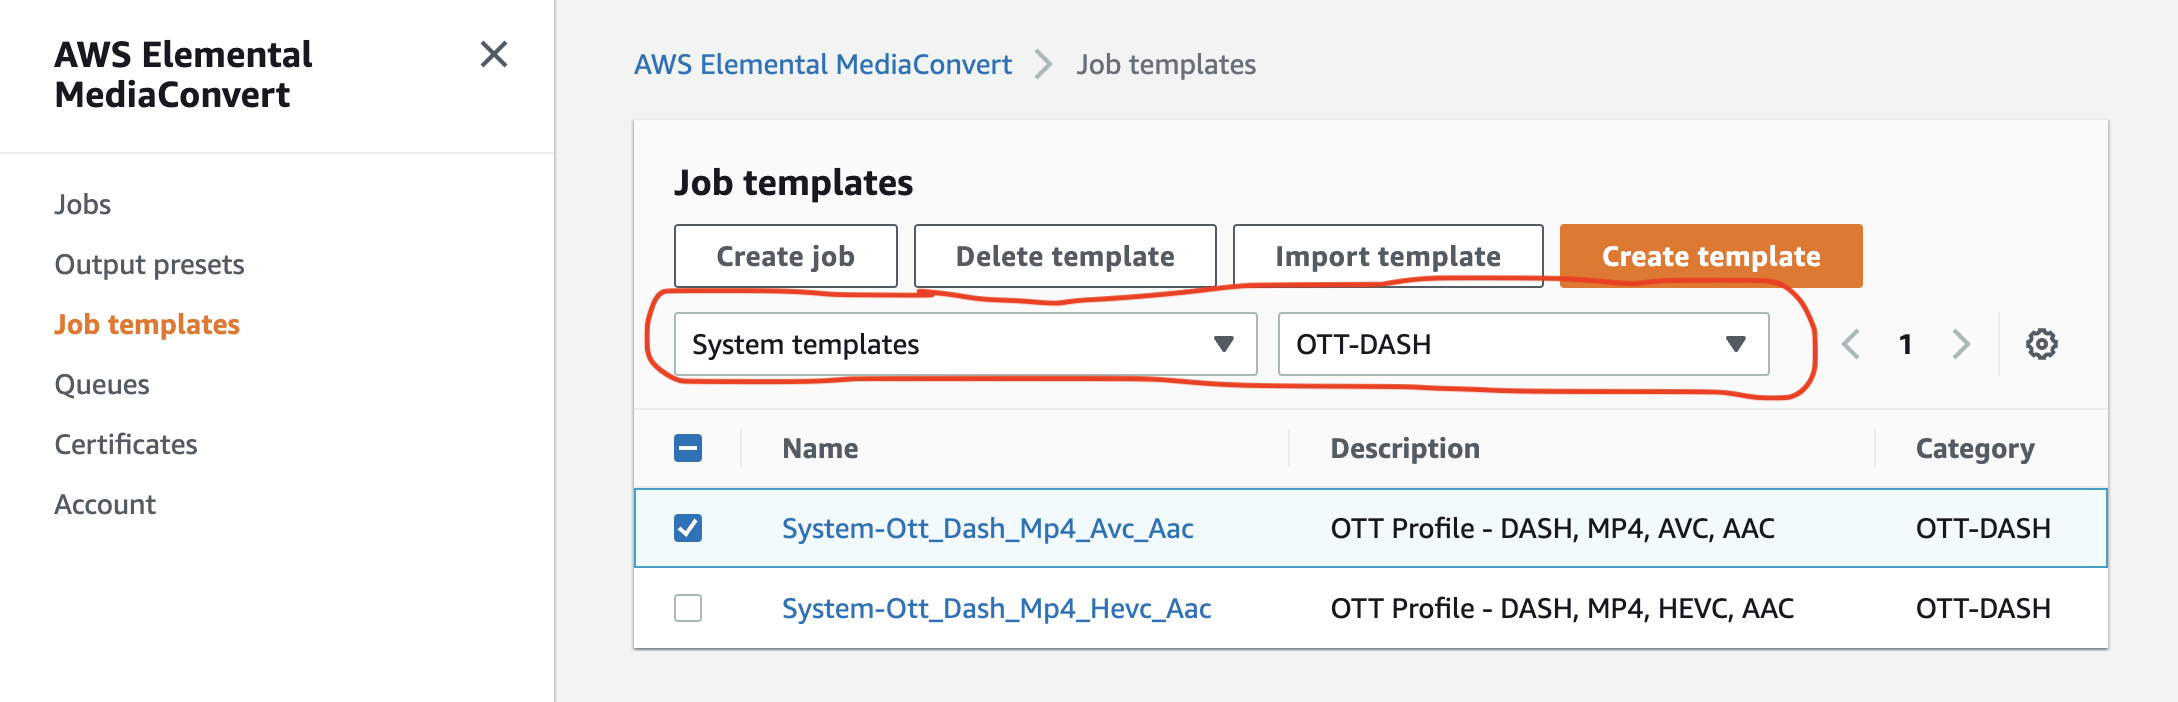Click the Create job button
This screenshot has width=2178, height=702.
785,256
